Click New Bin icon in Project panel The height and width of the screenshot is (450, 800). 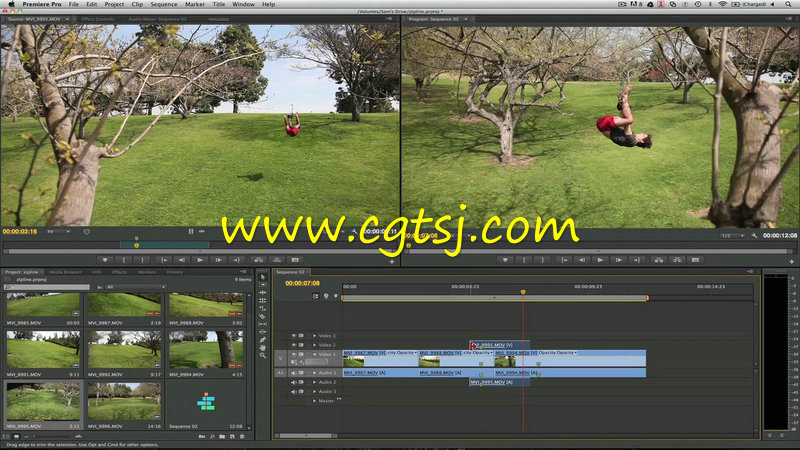tap(222, 437)
